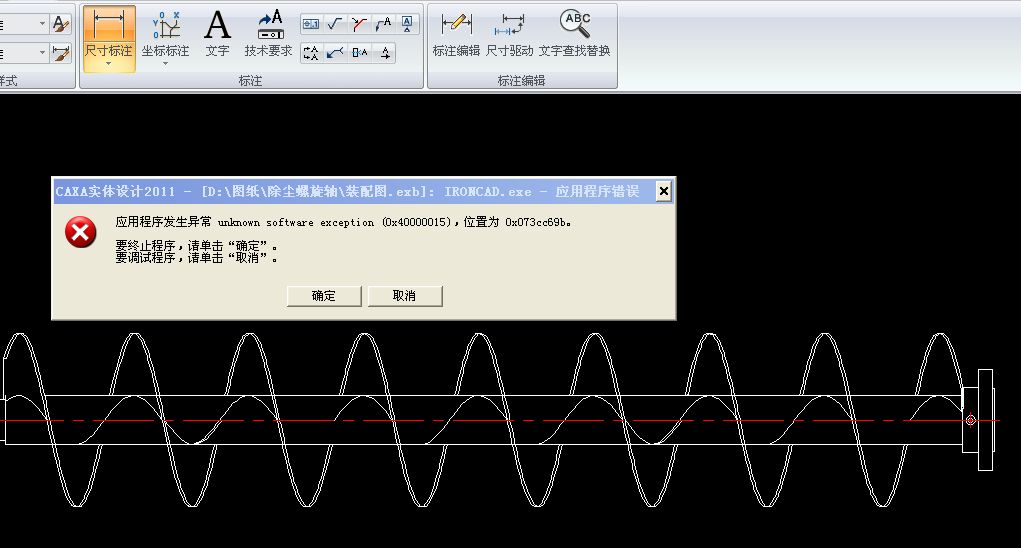1021x548 pixels.
Task: Select the 尺寸驱动 dimension drive tool
Action: [510, 31]
